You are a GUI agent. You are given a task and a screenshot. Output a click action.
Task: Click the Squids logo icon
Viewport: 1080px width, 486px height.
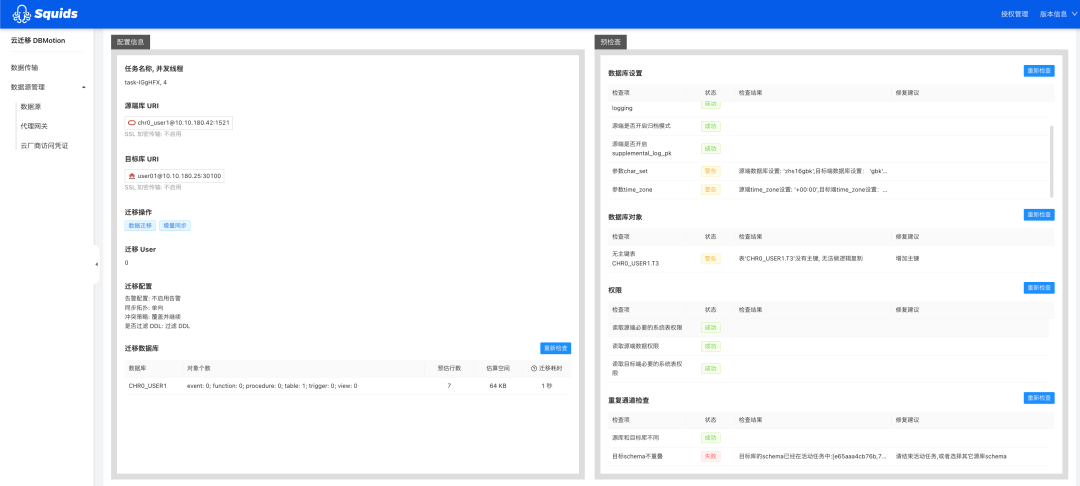(21, 14)
